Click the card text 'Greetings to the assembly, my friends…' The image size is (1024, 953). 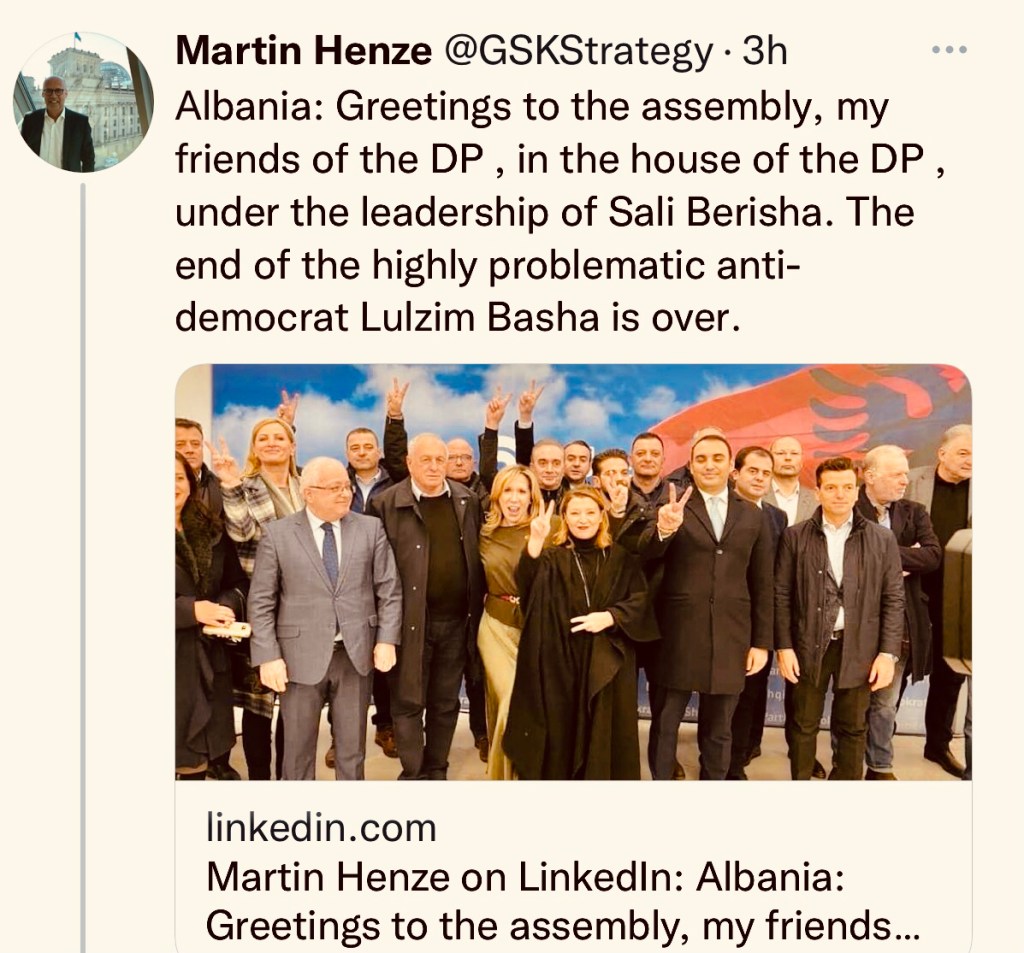(562, 925)
